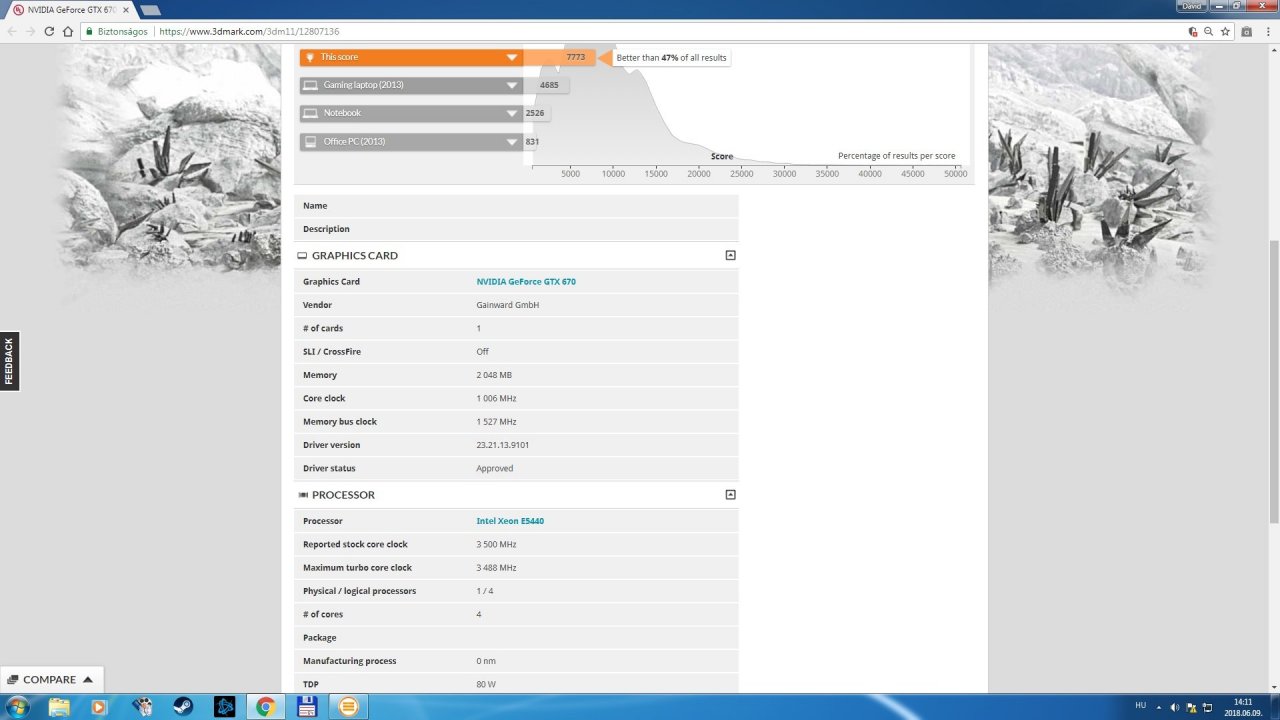Open the page zoom magnifier icon

tap(1209, 31)
